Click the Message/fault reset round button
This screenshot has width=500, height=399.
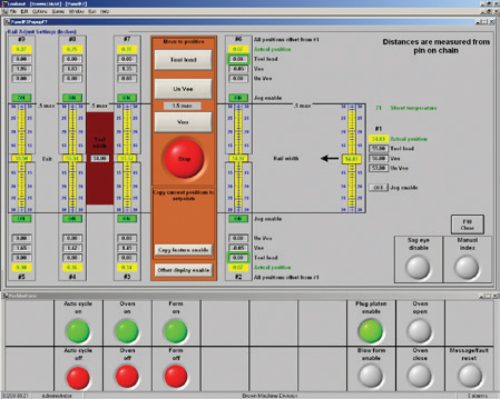pyautogui.click(x=469, y=376)
